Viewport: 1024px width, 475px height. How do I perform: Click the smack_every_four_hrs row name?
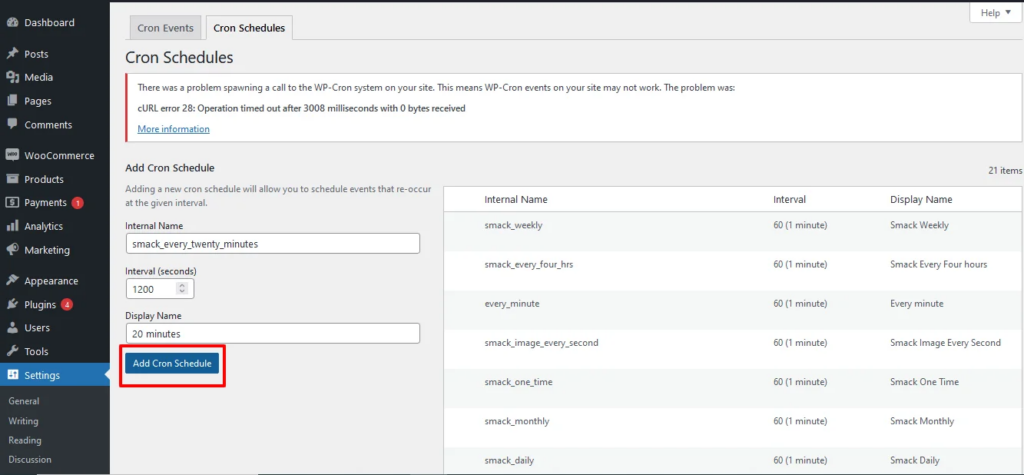tap(529, 265)
